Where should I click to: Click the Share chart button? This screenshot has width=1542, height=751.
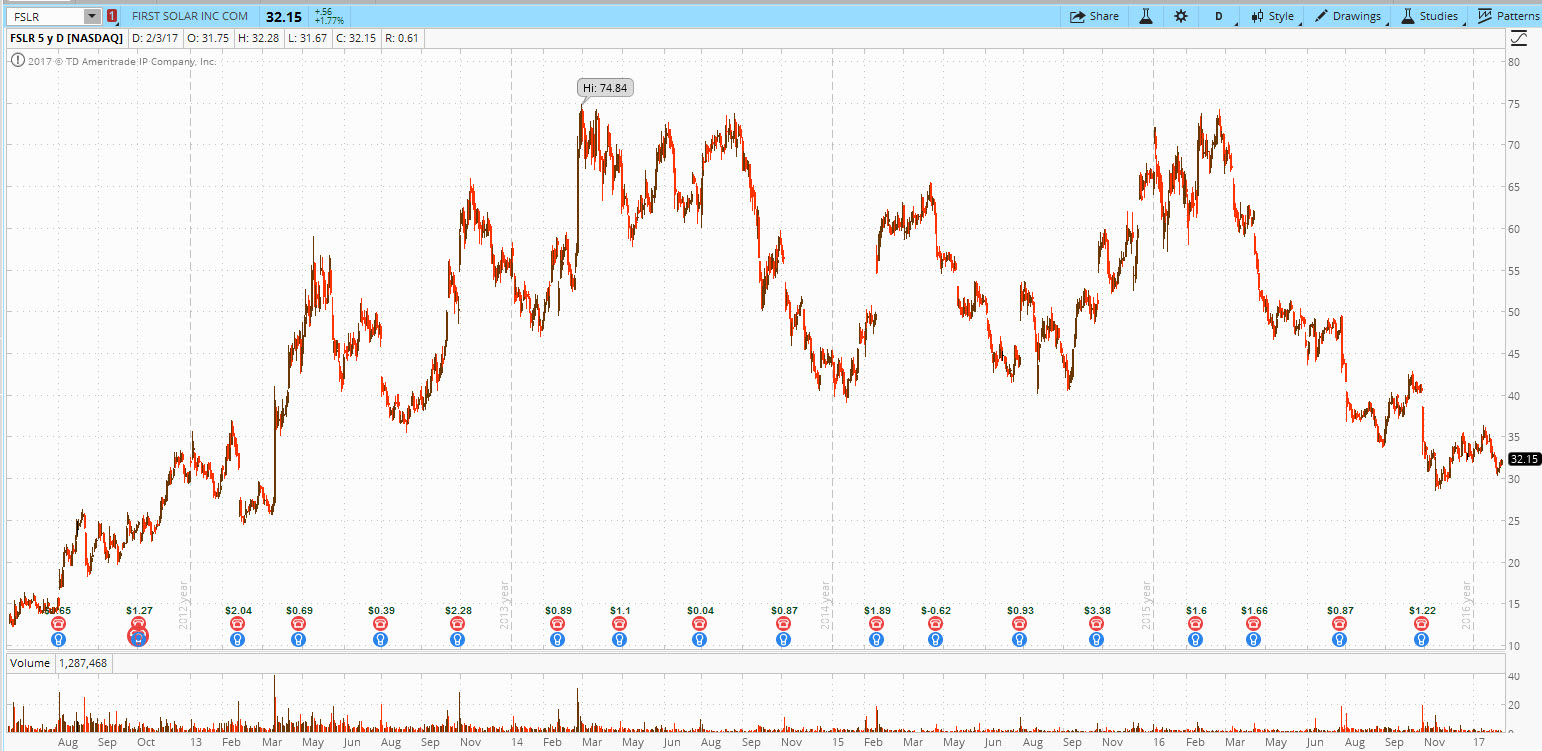tap(1094, 16)
